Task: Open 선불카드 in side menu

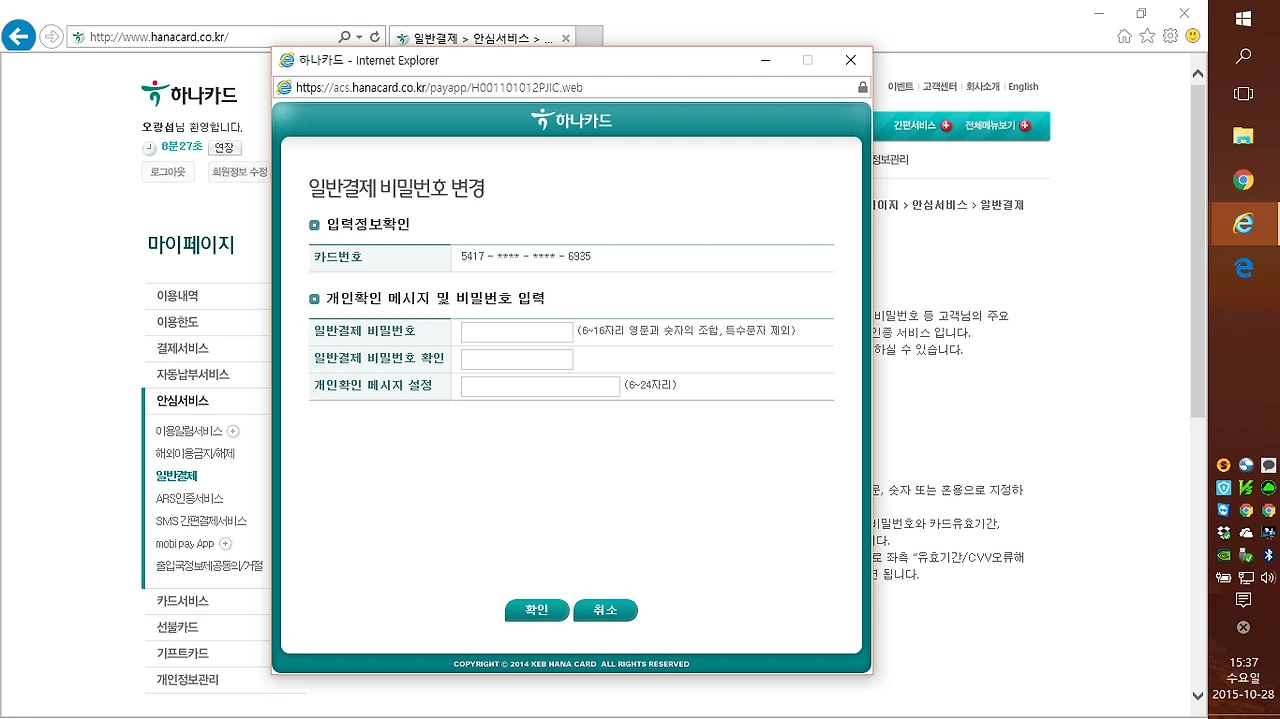Action: (178, 627)
